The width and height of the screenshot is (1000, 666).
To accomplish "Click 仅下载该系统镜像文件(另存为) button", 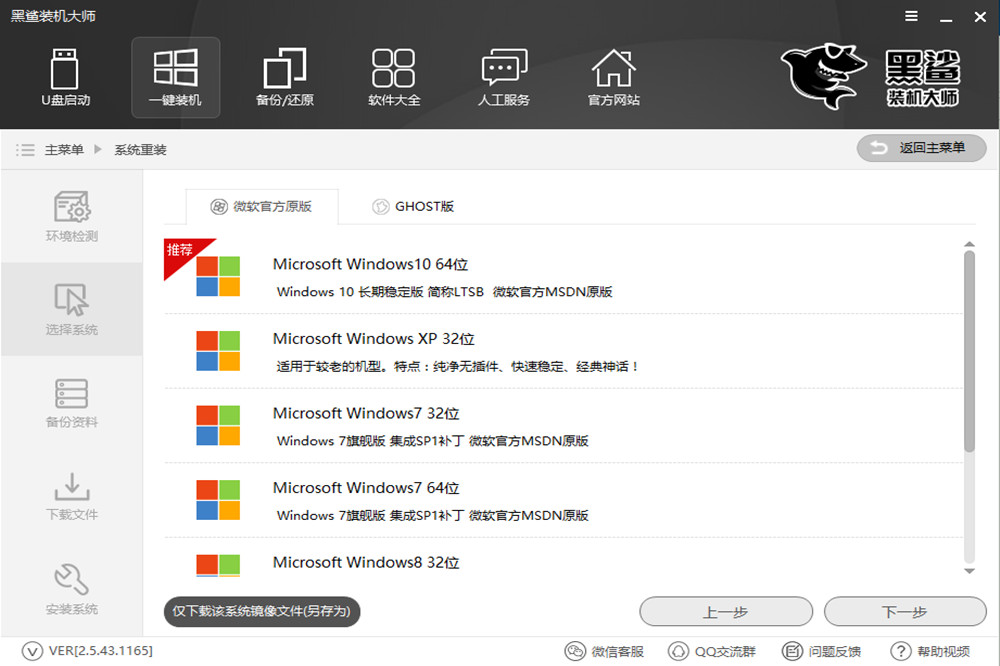I will coord(261,611).
